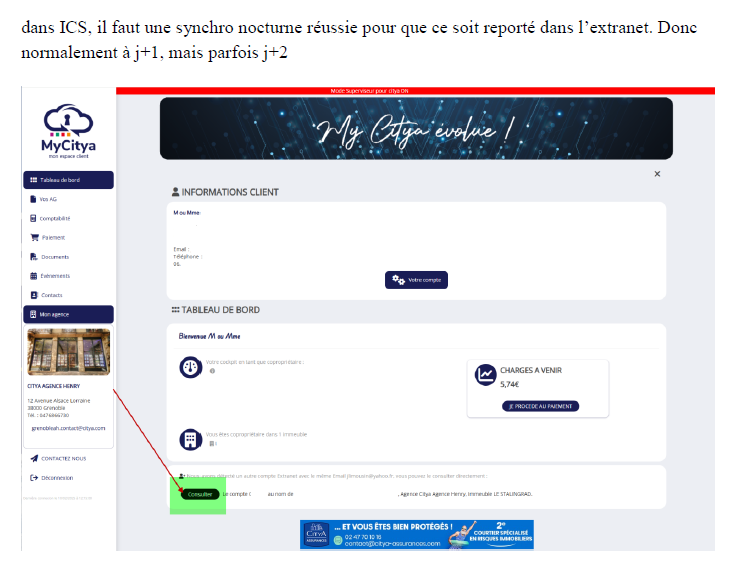Image resolution: width=742 pixels, height=577 pixels.
Task: Select the Comptabilité calculator icon
Action: coord(33,218)
